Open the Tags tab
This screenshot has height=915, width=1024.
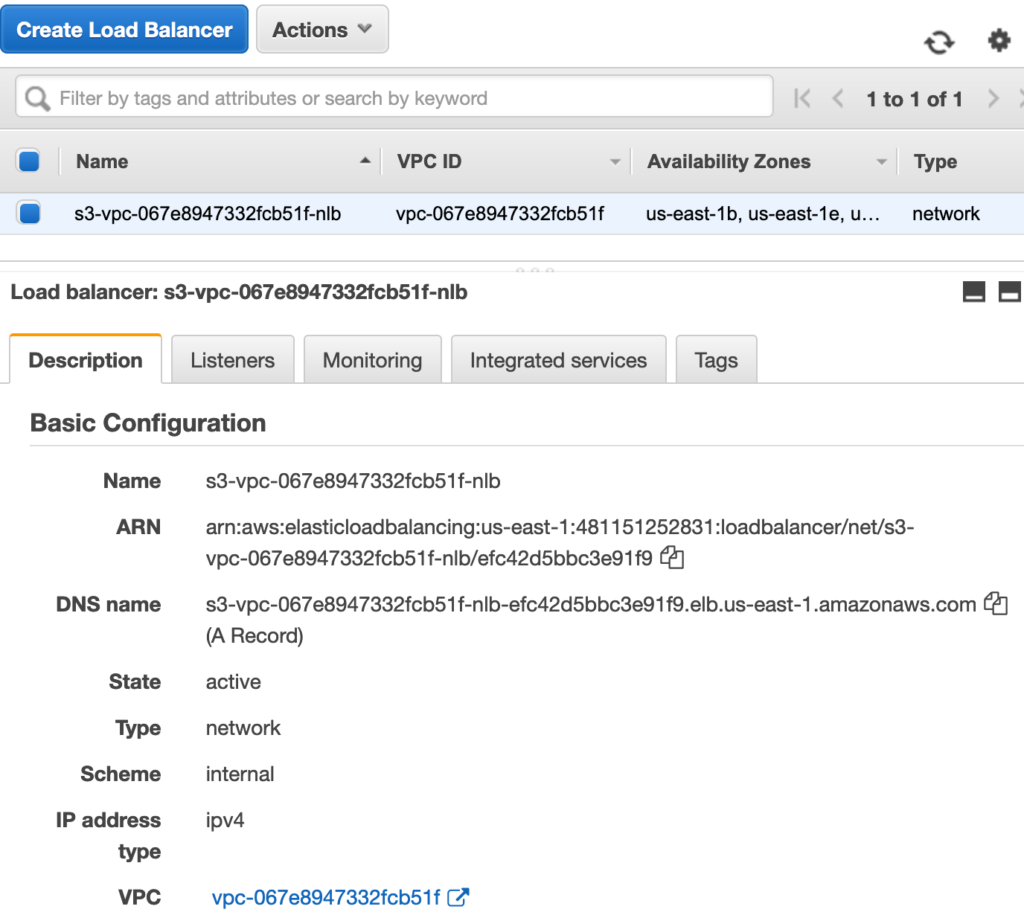(716, 360)
